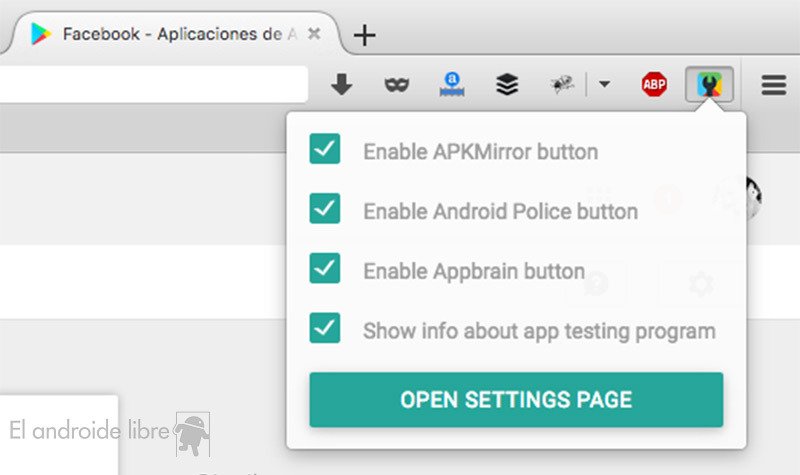Screen dimensions: 800x475
Task: Open a new tab with plus button
Action: click(365, 35)
